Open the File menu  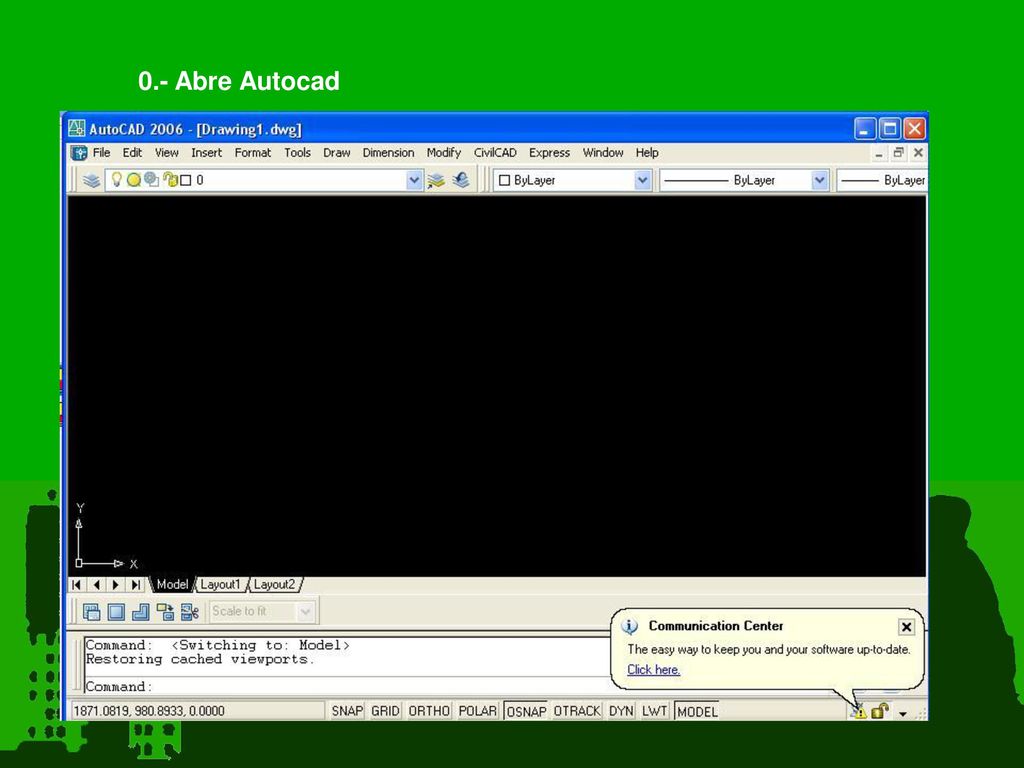click(x=101, y=153)
